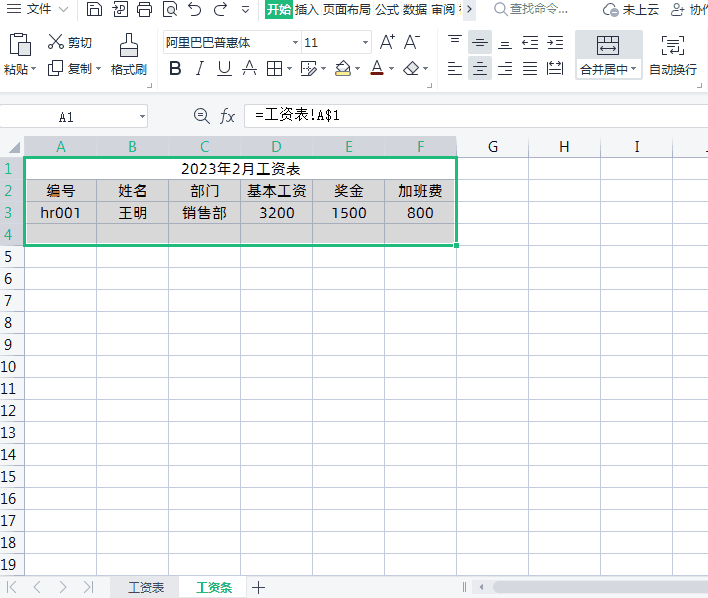Click the export to PDF icon

120,9
